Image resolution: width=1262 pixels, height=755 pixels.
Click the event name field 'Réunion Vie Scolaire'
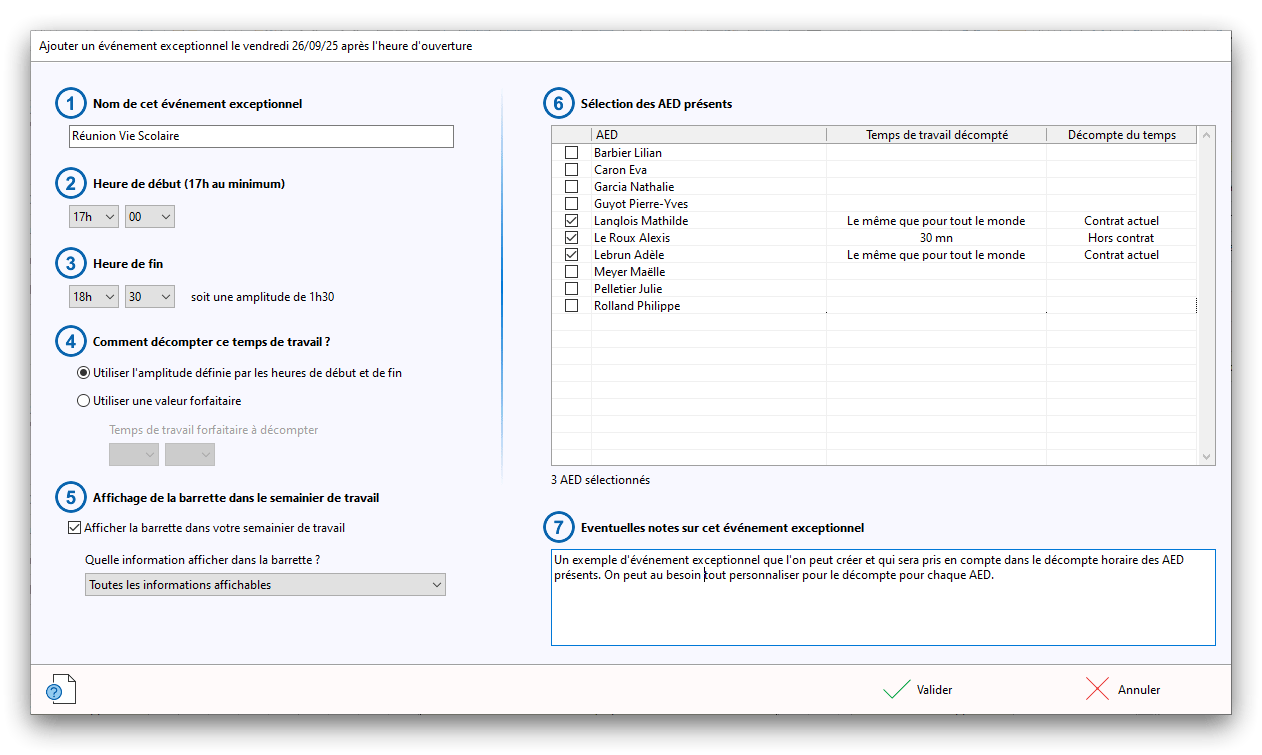point(261,136)
